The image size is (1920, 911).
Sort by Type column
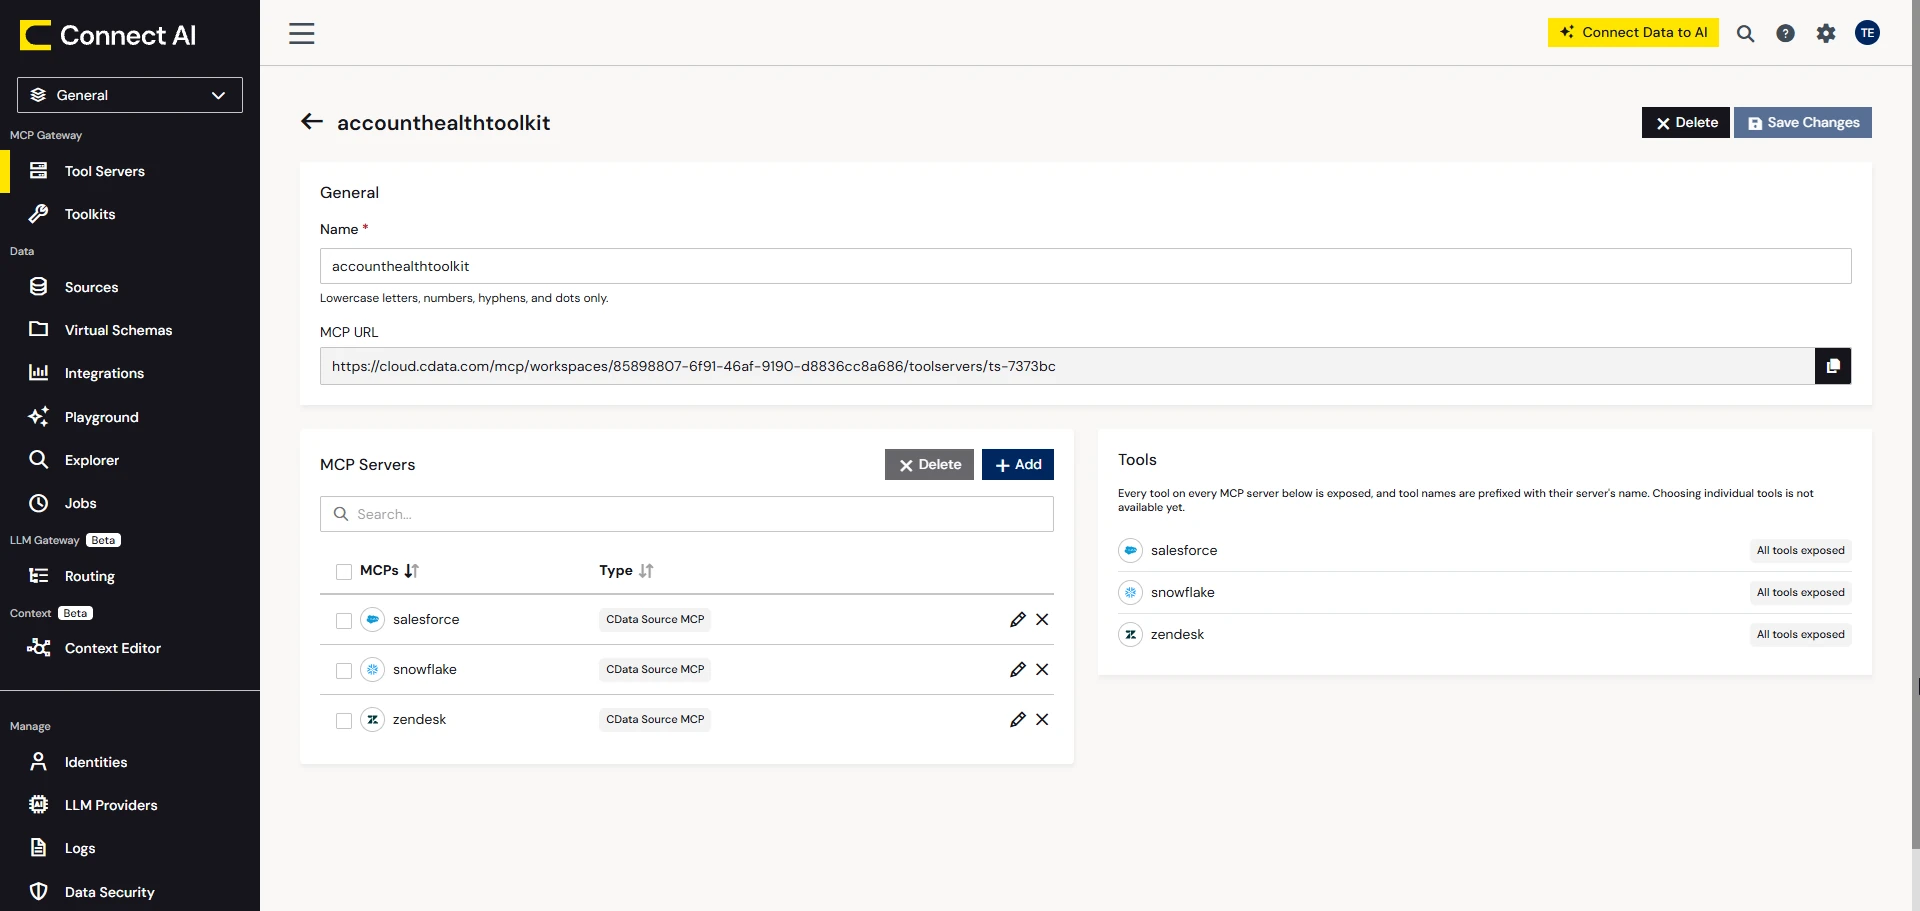[x=646, y=571]
